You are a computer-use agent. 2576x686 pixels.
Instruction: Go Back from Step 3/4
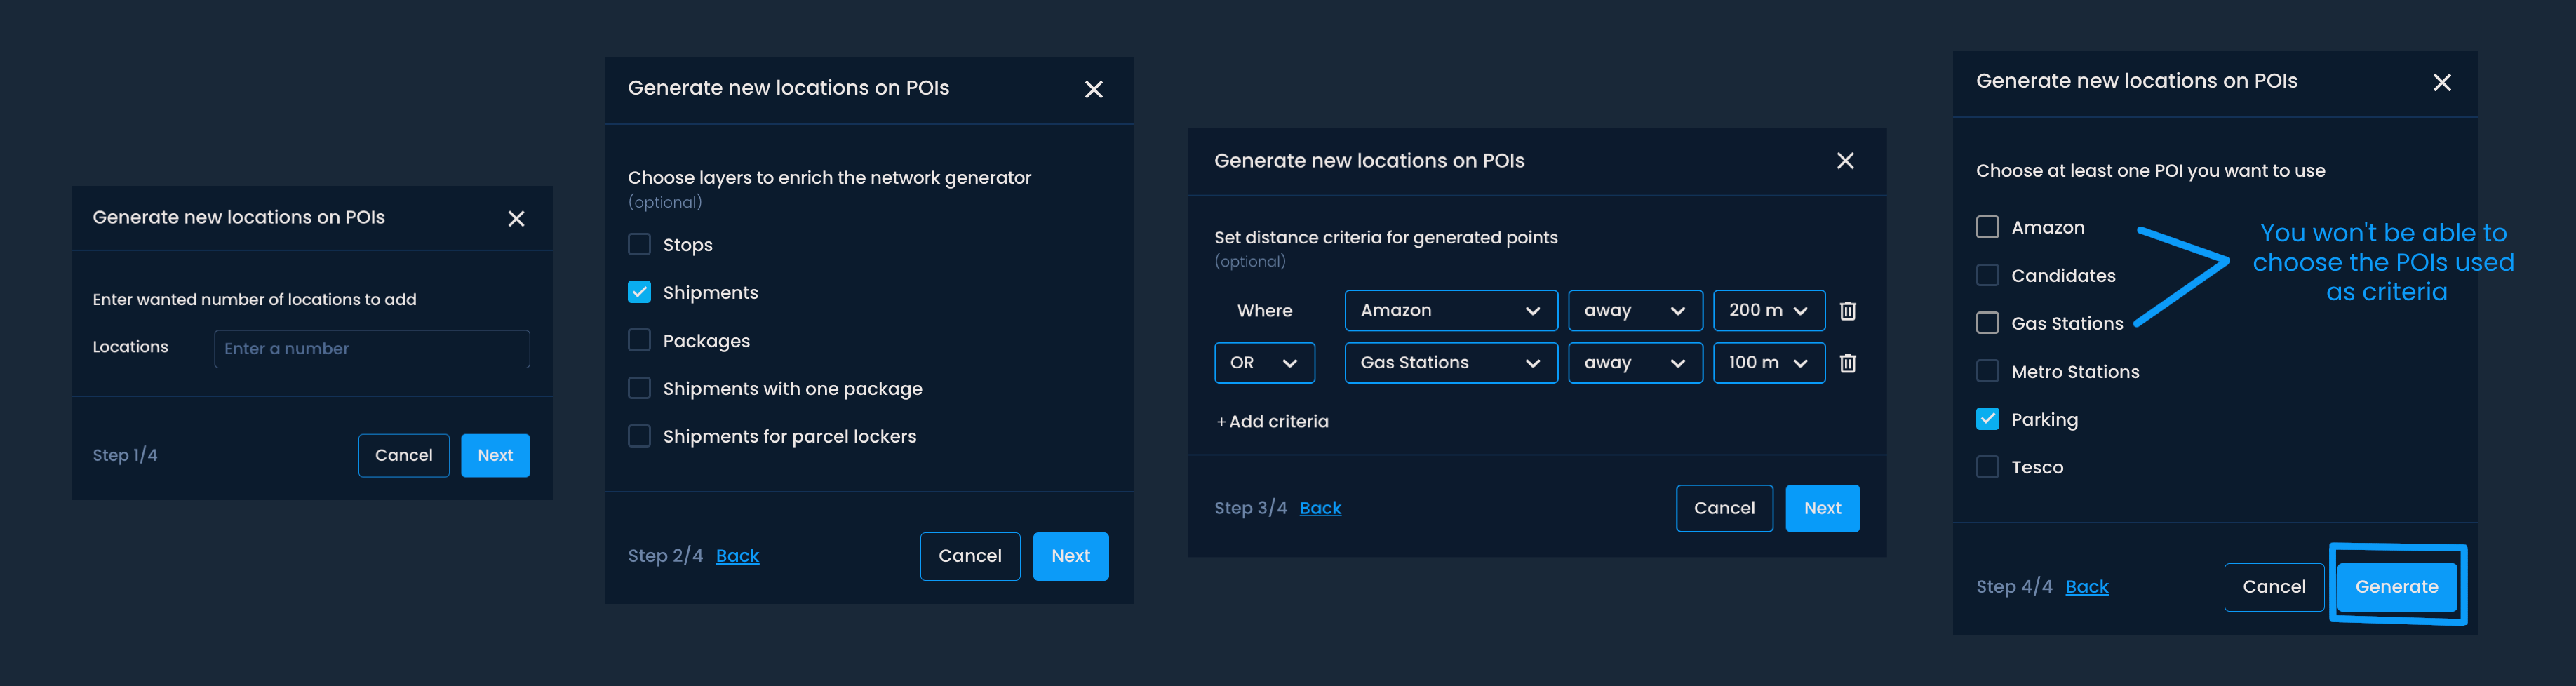tap(1320, 508)
